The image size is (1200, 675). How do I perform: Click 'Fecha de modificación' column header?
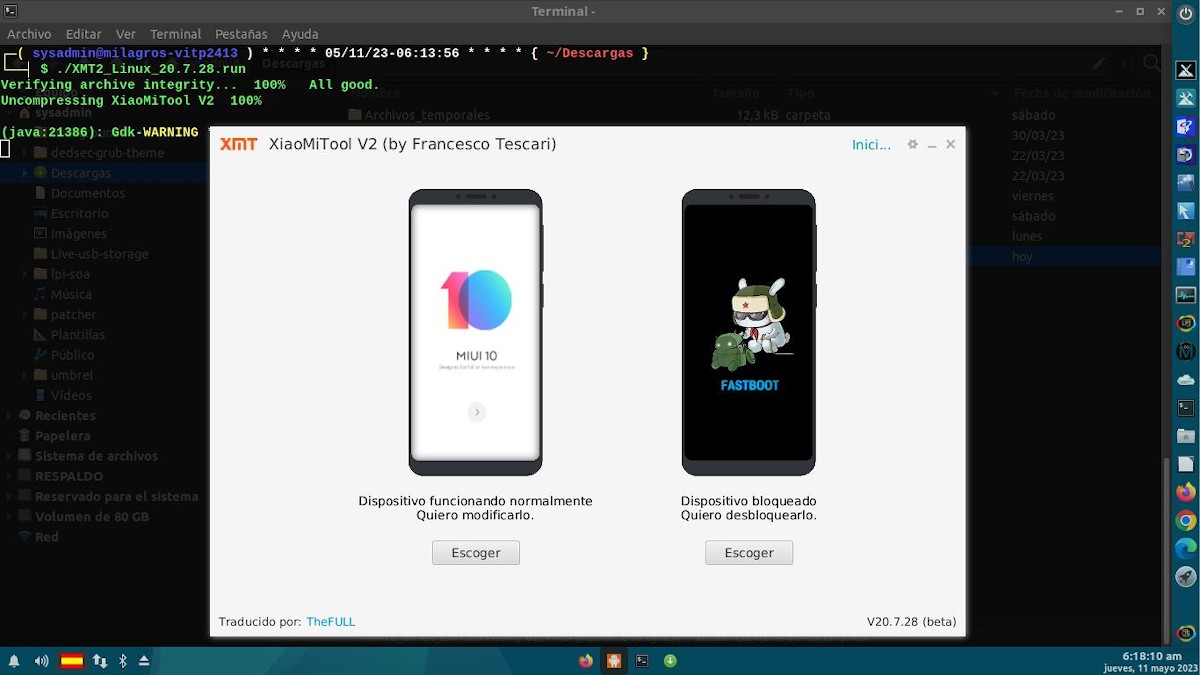1081,93
